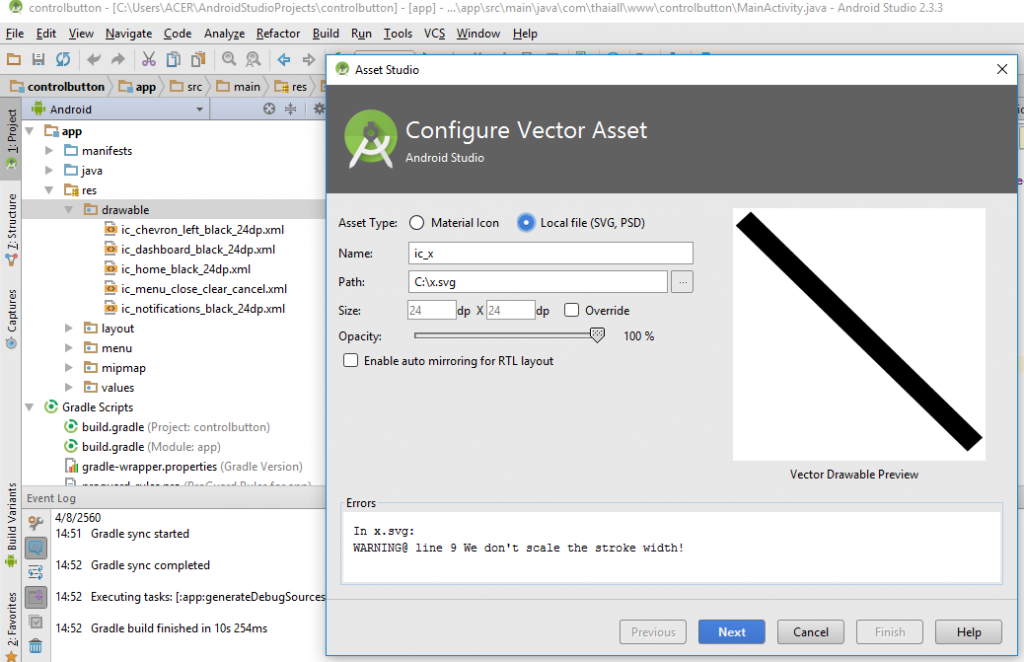Click the Copy icon in toolbar

(173, 59)
